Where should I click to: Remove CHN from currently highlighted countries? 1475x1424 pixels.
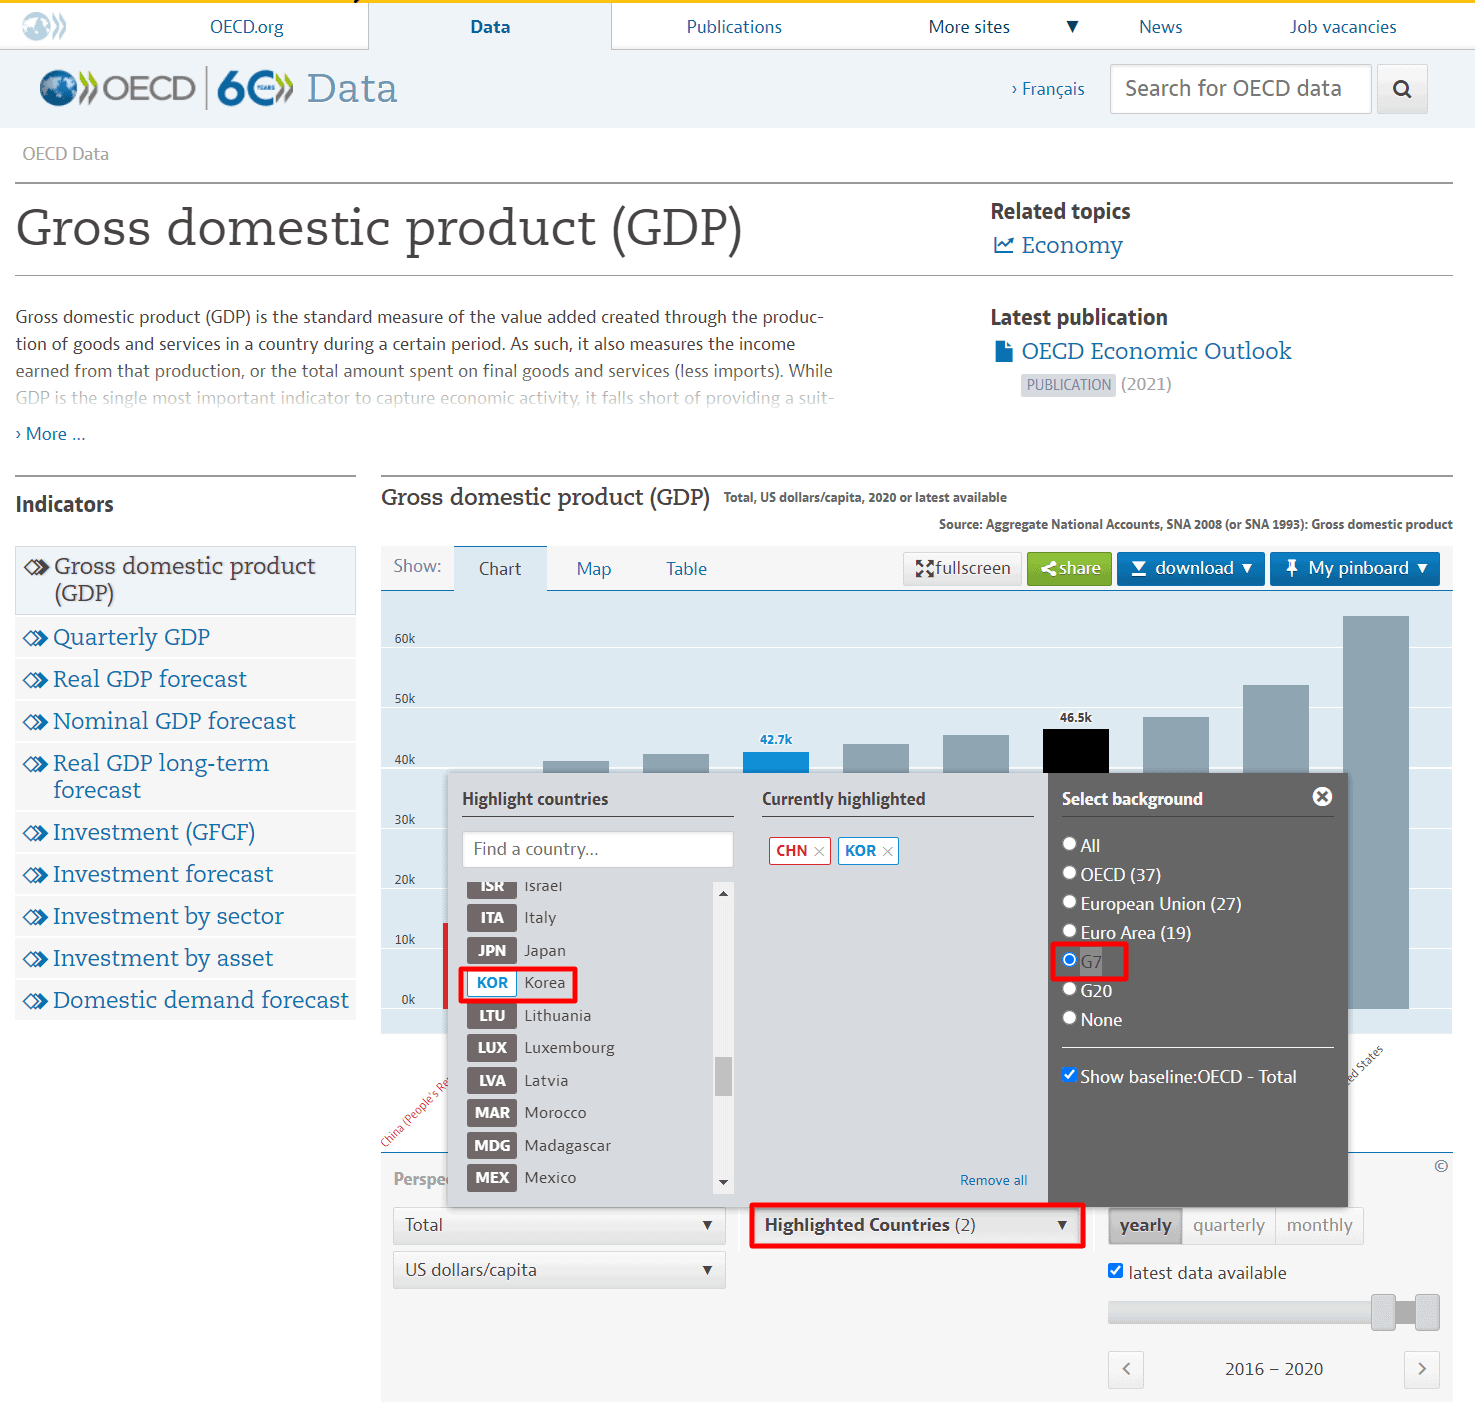pos(819,851)
